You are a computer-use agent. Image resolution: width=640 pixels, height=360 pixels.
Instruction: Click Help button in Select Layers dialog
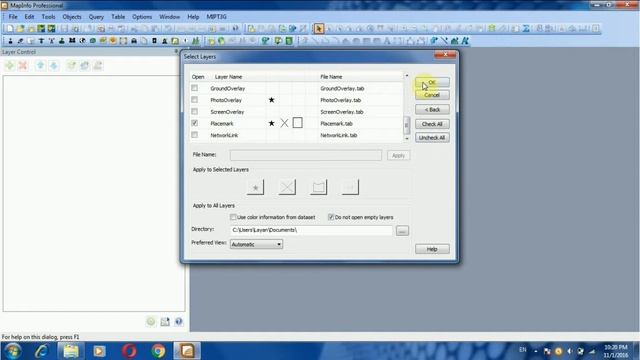[432, 249]
